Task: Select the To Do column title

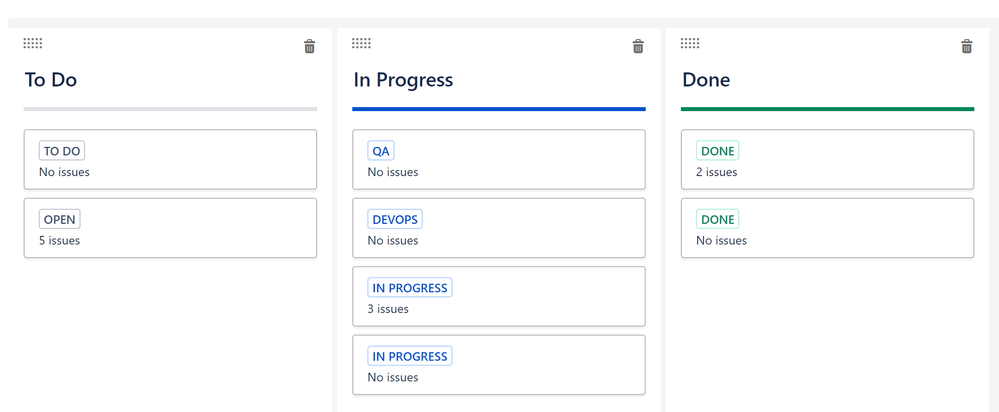Action: pos(51,80)
